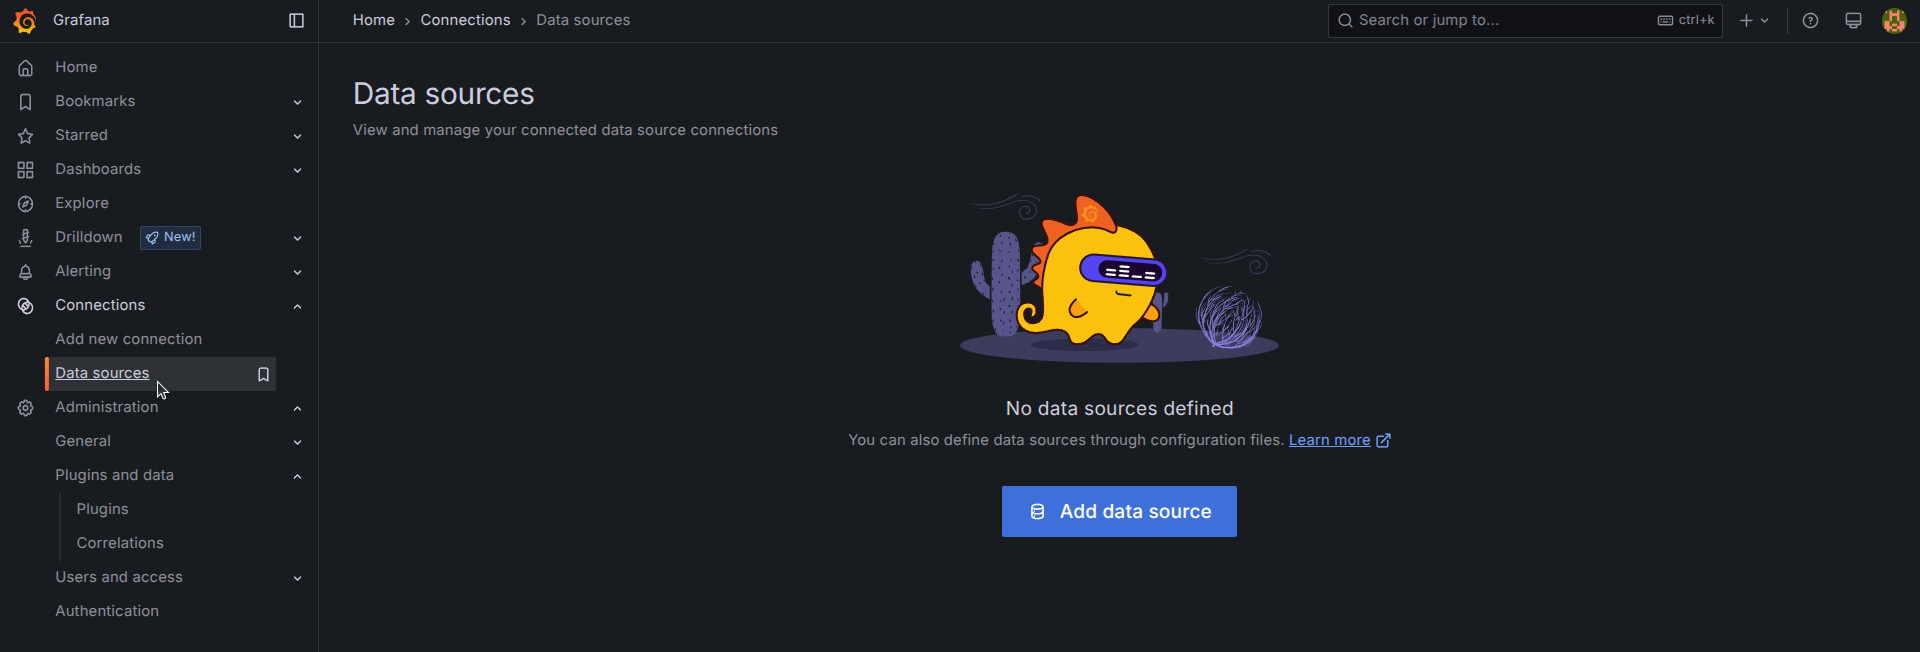This screenshot has height=652, width=1920.
Task: Expand the Dashboards section chevron
Action: click(297, 170)
